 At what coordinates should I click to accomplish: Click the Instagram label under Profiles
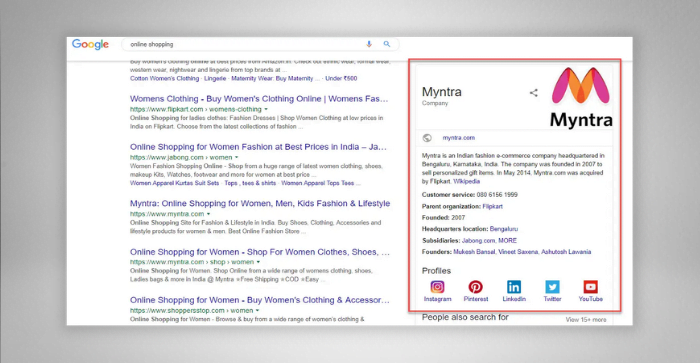click(x=438, y=299)
